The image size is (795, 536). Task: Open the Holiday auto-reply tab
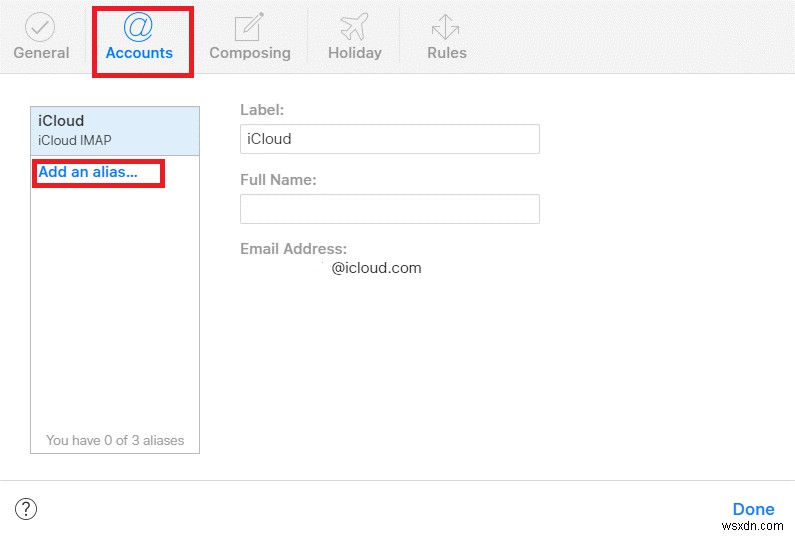click(x=354, y=36)
